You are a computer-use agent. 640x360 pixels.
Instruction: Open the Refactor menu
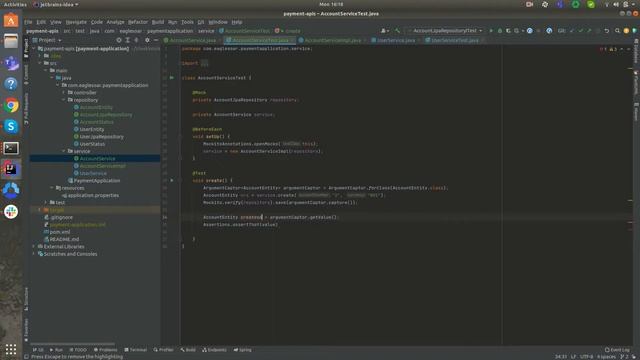point(138,22)
